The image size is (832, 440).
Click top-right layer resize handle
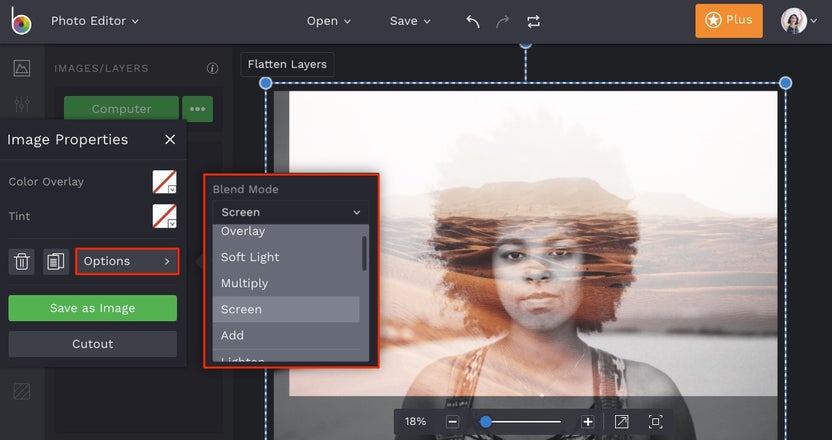(x=785, y=83)
